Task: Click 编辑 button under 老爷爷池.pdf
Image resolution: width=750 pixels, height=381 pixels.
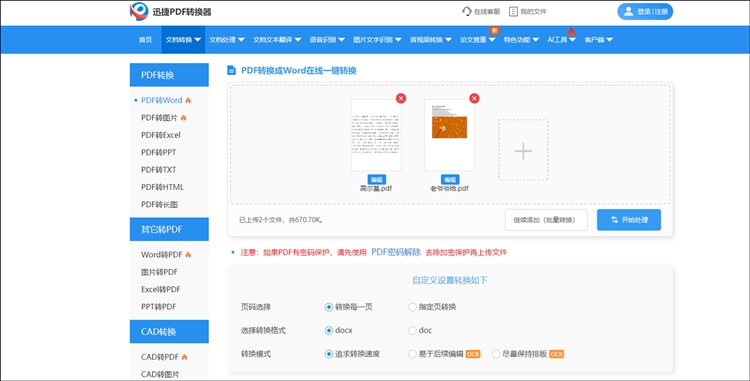Action: point(450,180)
